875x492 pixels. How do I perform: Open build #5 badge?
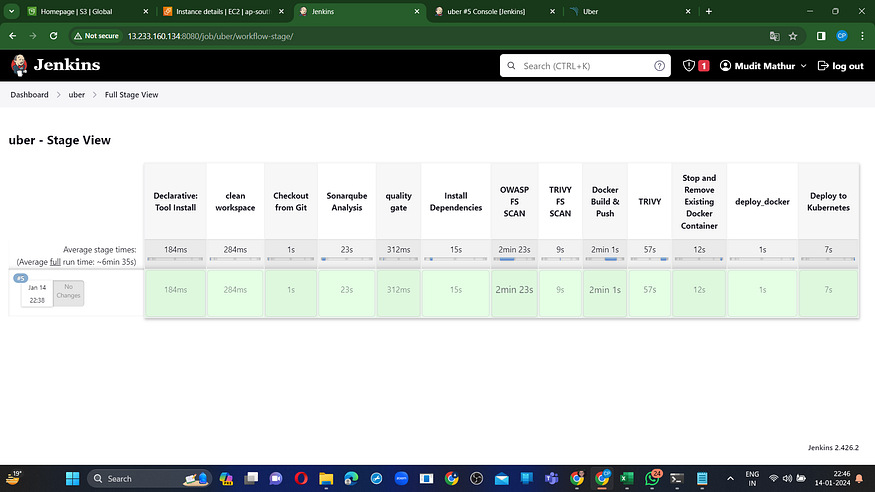[21, 278]
